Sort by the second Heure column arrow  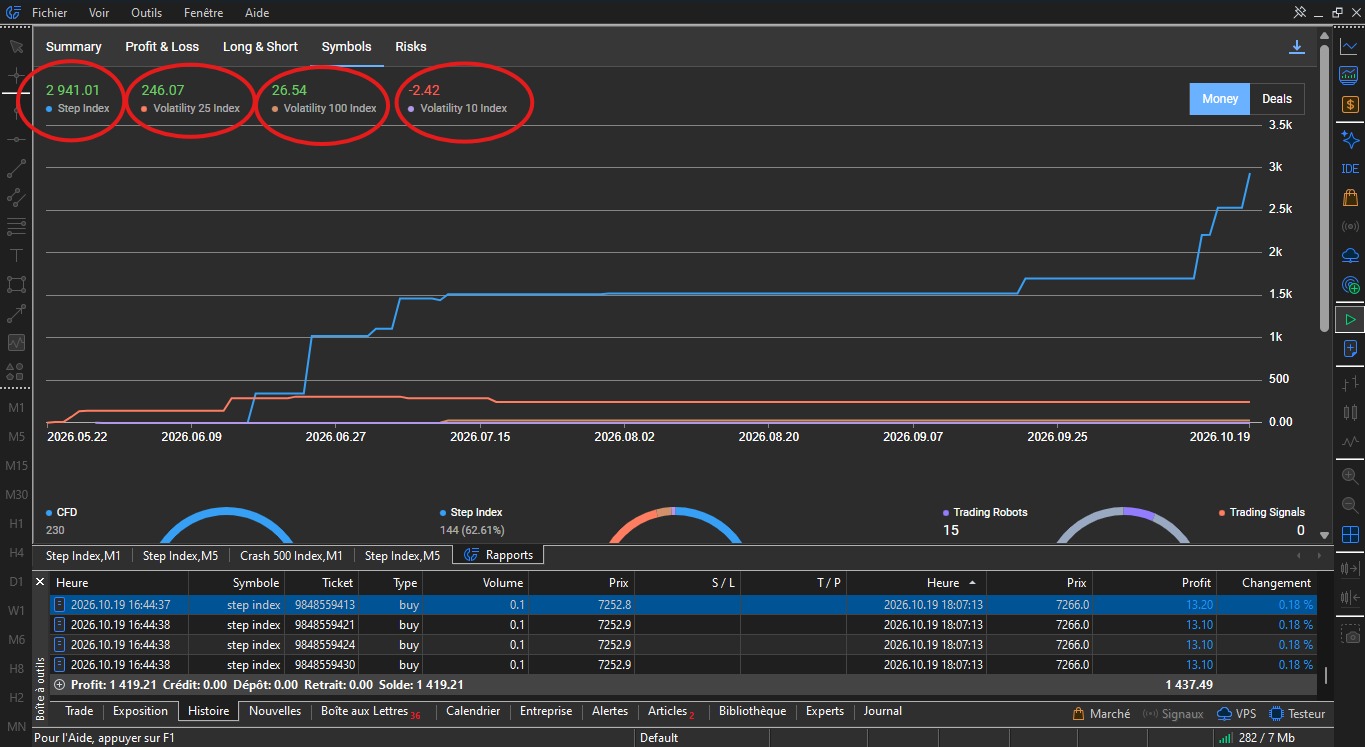(972, 583)
